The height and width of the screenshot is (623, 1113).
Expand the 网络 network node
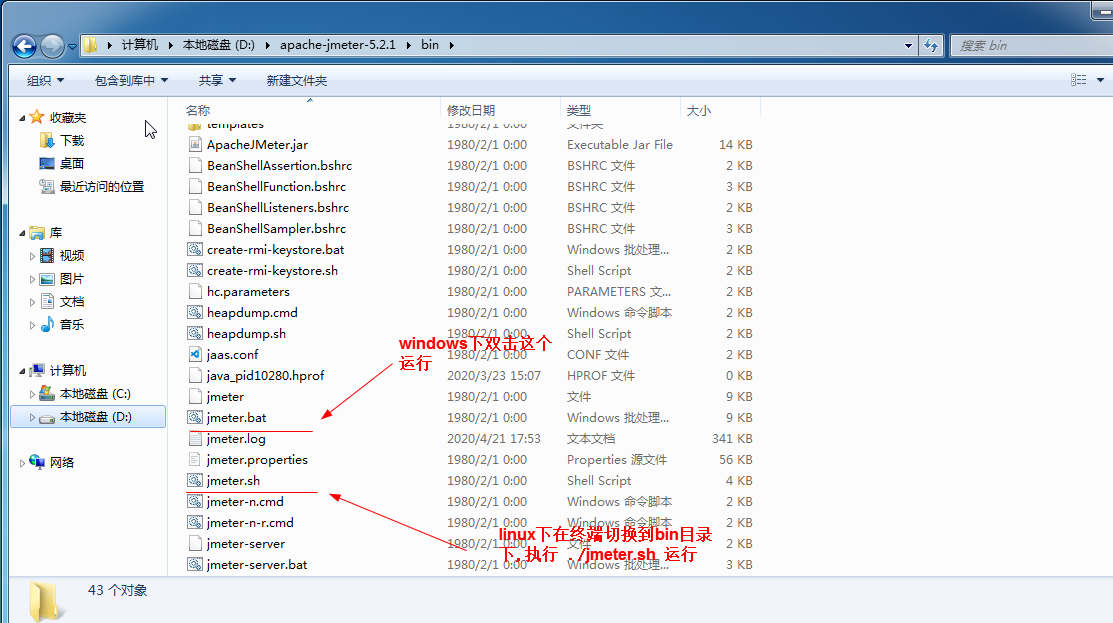pyautogui.click(x=23, y=463)
